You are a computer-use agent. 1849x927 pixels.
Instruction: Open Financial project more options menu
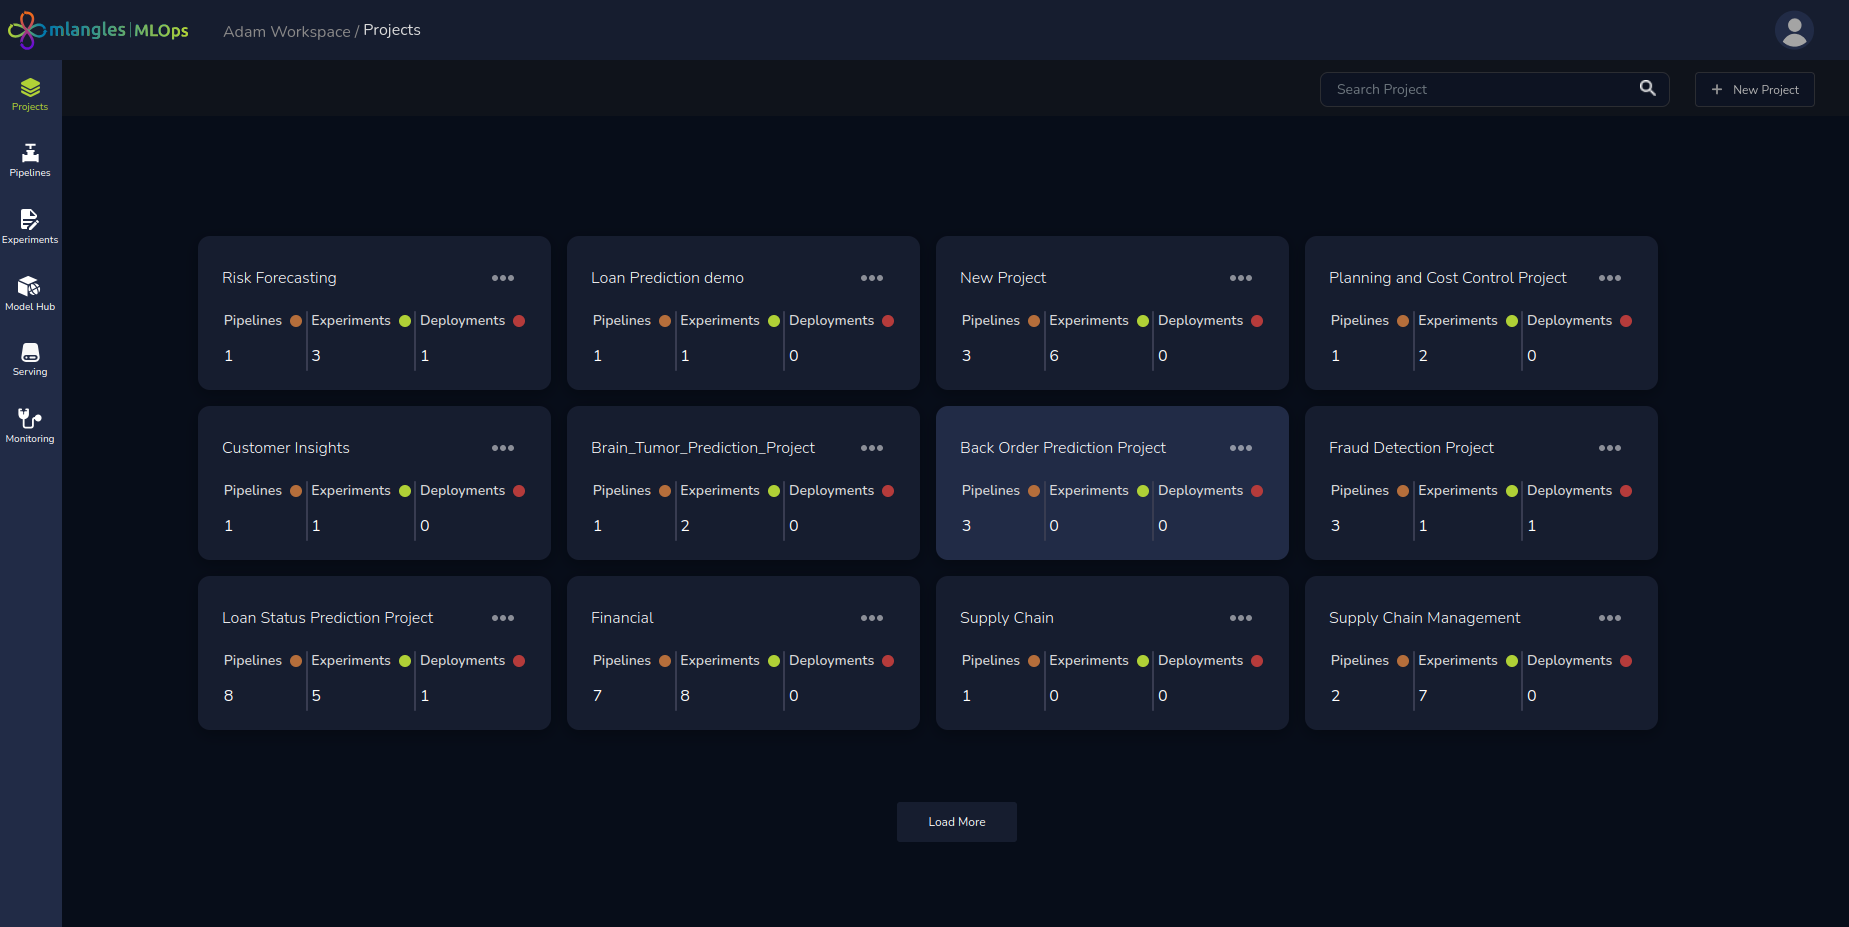pos(872,618)
